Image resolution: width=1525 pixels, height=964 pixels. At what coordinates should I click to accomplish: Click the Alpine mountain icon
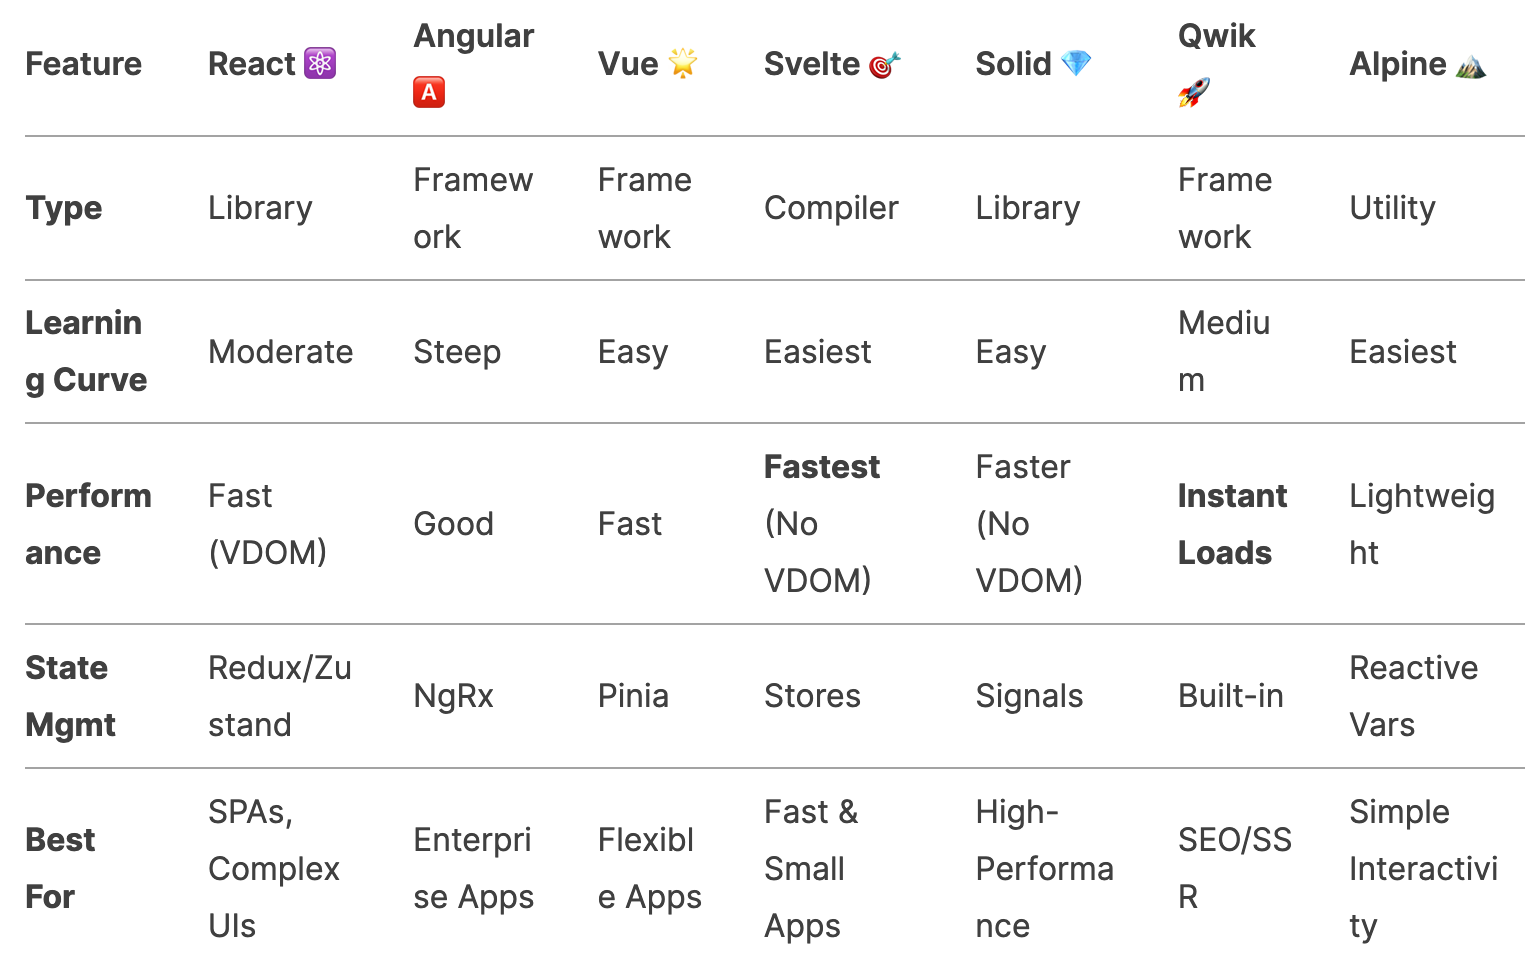point(1471,65)
